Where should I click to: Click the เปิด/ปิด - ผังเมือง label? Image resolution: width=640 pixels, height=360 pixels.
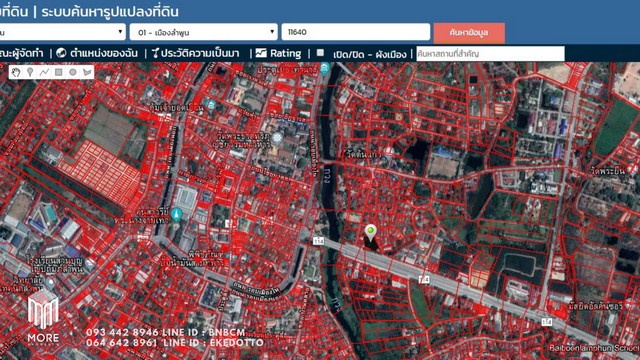tap(370, 54)
